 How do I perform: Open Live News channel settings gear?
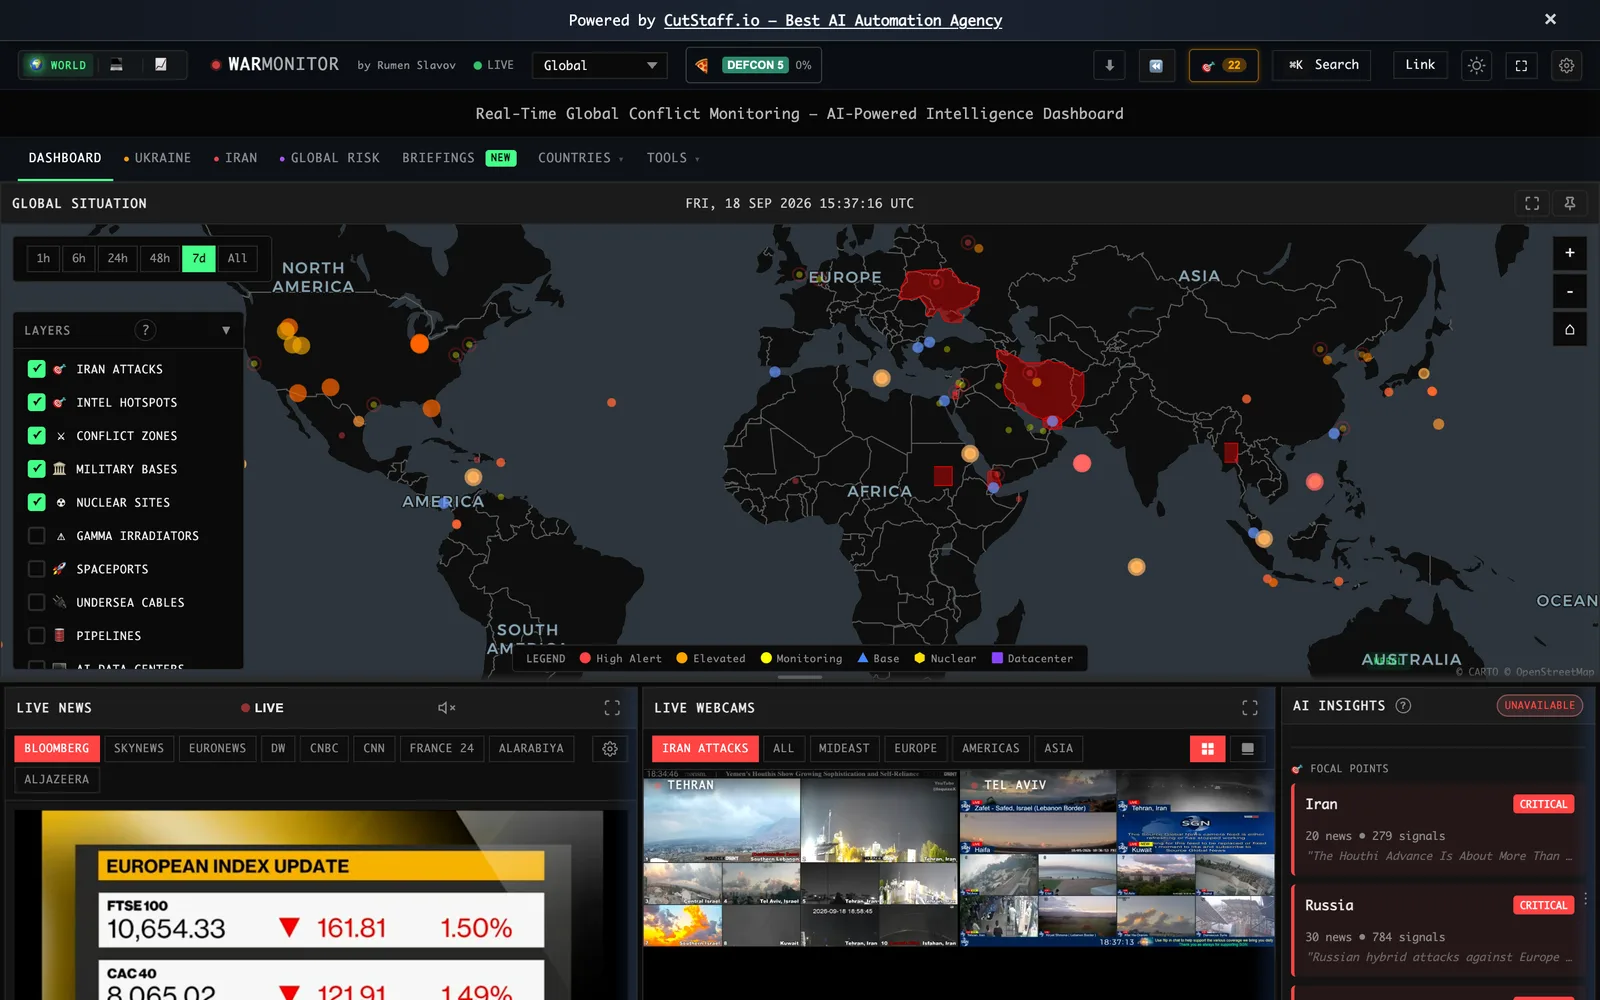[x=610, y=748]
